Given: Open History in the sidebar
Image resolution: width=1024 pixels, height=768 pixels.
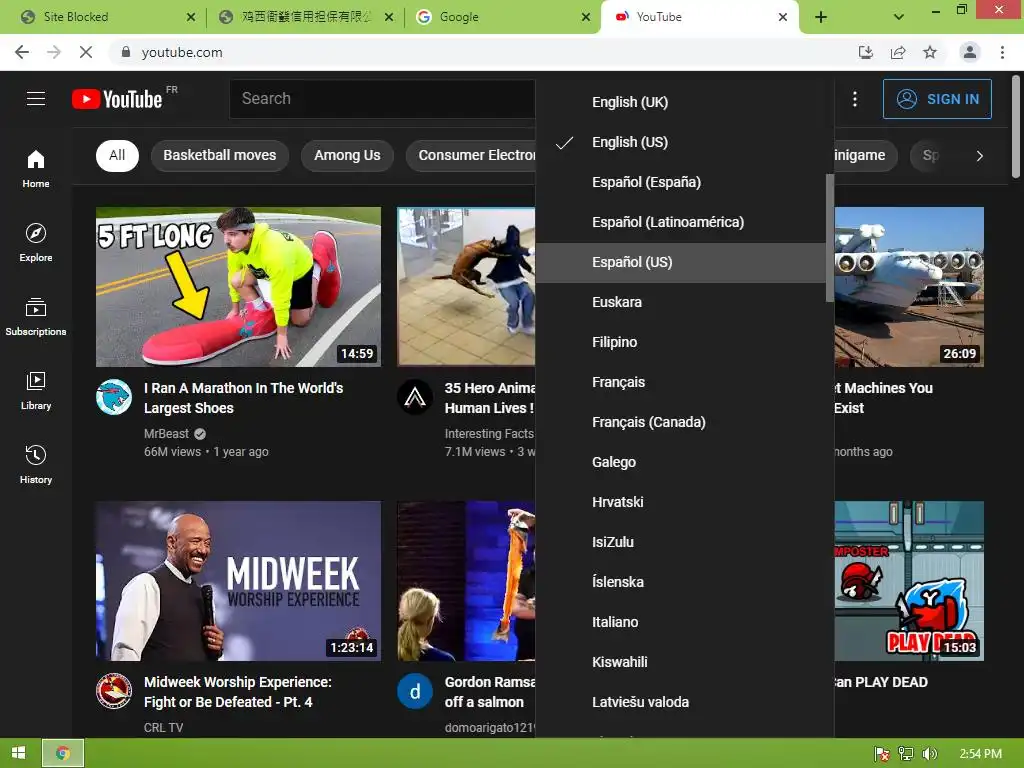Looking at the screenshot, I should coord(36,464).
